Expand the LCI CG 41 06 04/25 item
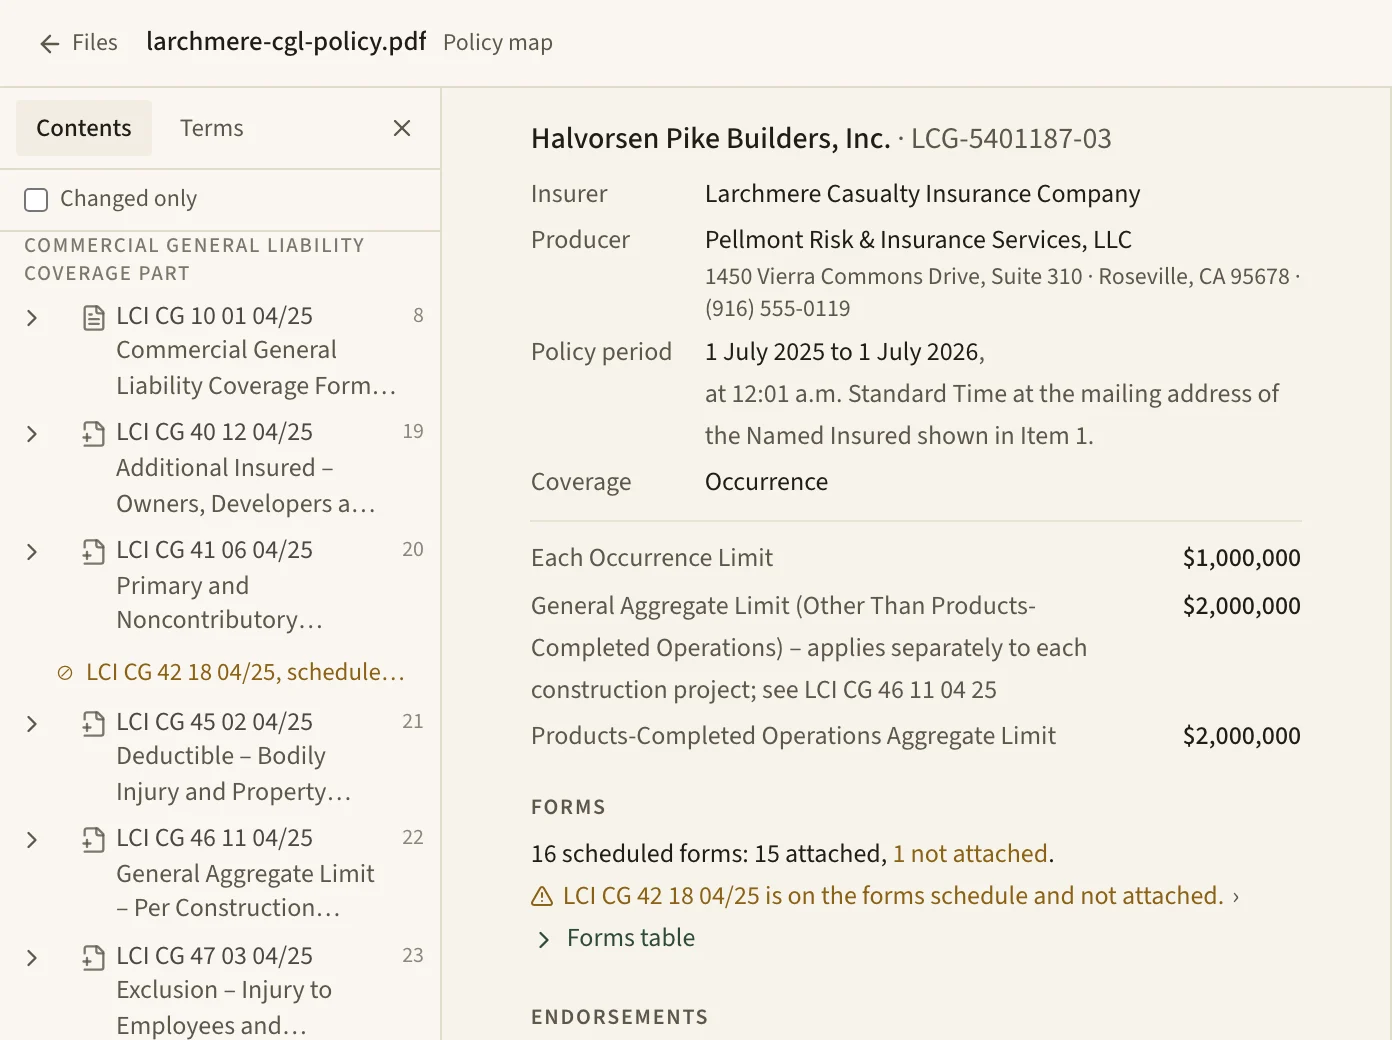 (32, 552)
